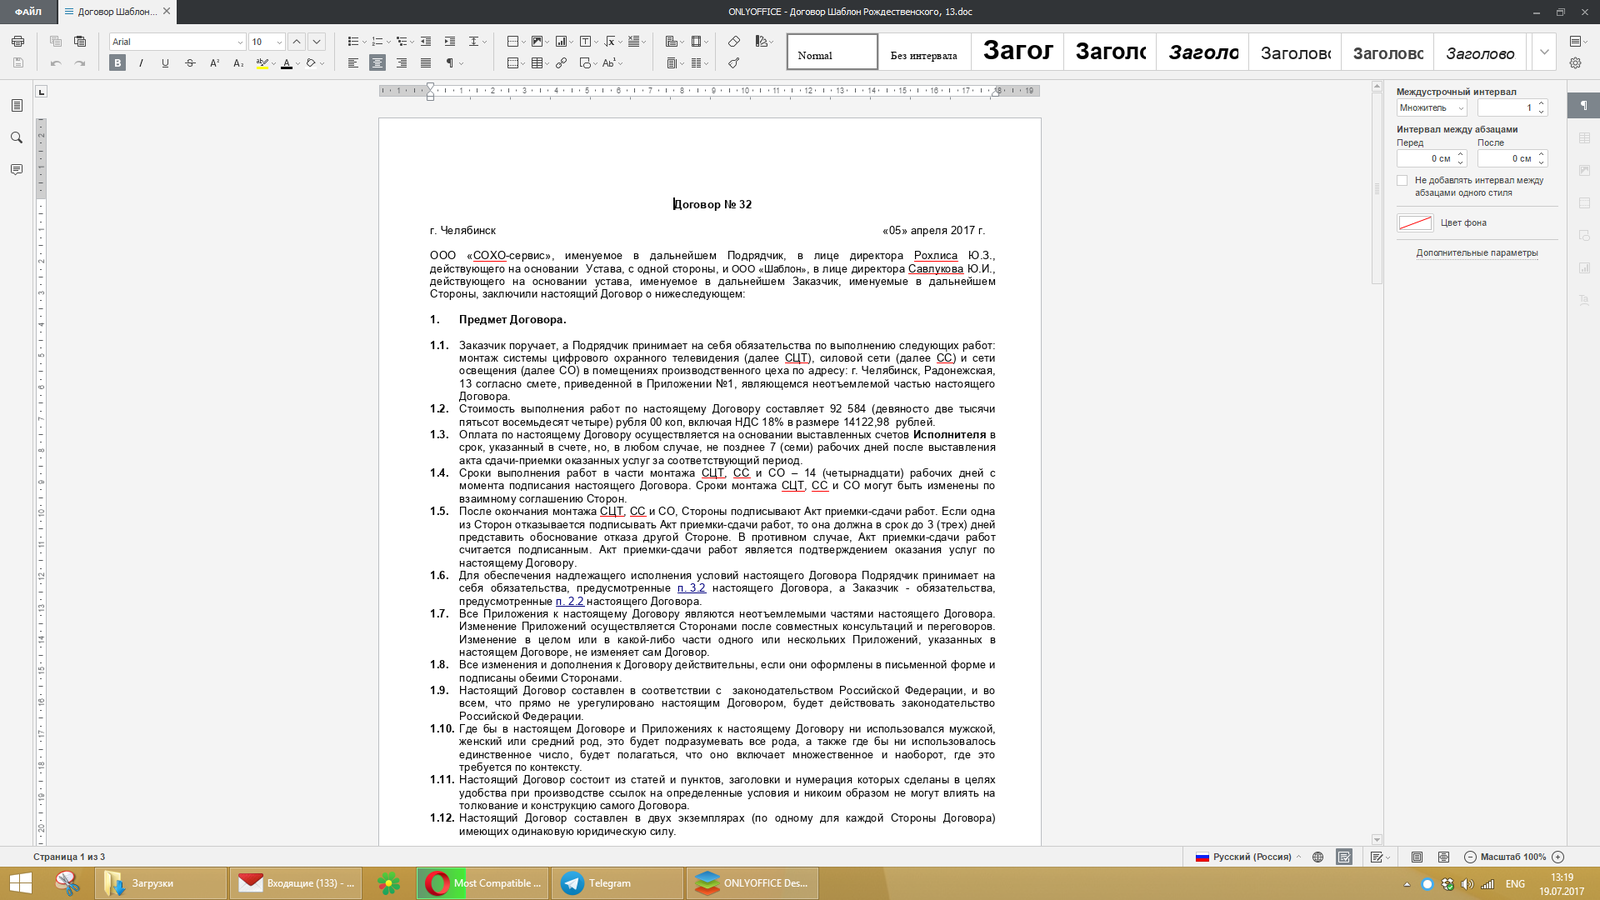Undo the last action
This screenshot has height=900, width=1600.
point(56,63)
